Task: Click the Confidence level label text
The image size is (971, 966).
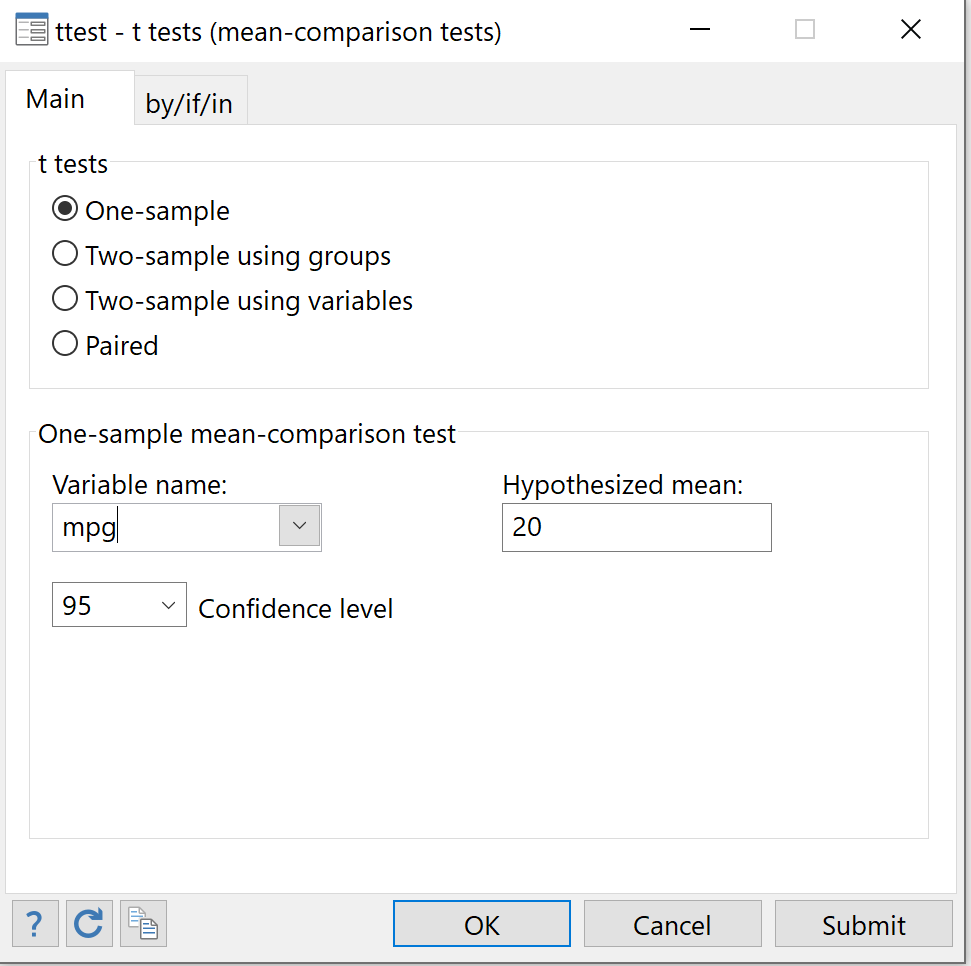Action: pos(295,609)
